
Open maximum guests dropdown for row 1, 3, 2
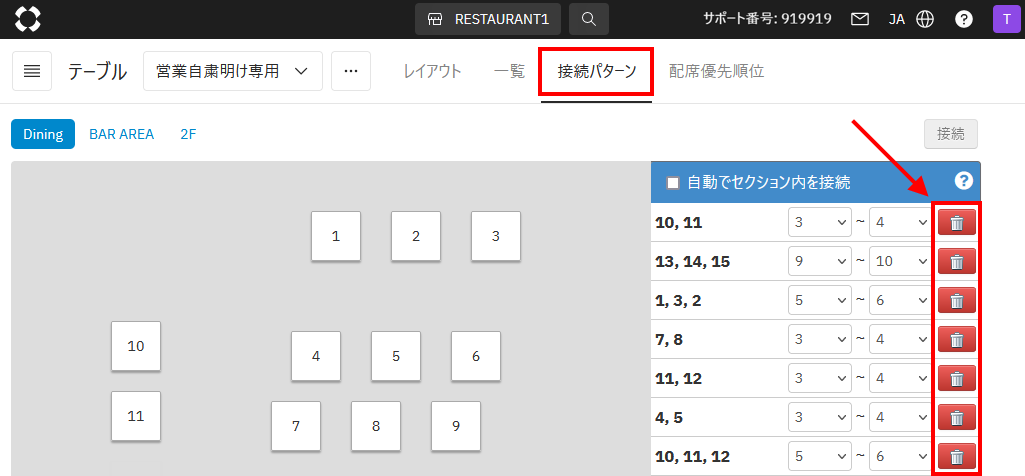901,300
